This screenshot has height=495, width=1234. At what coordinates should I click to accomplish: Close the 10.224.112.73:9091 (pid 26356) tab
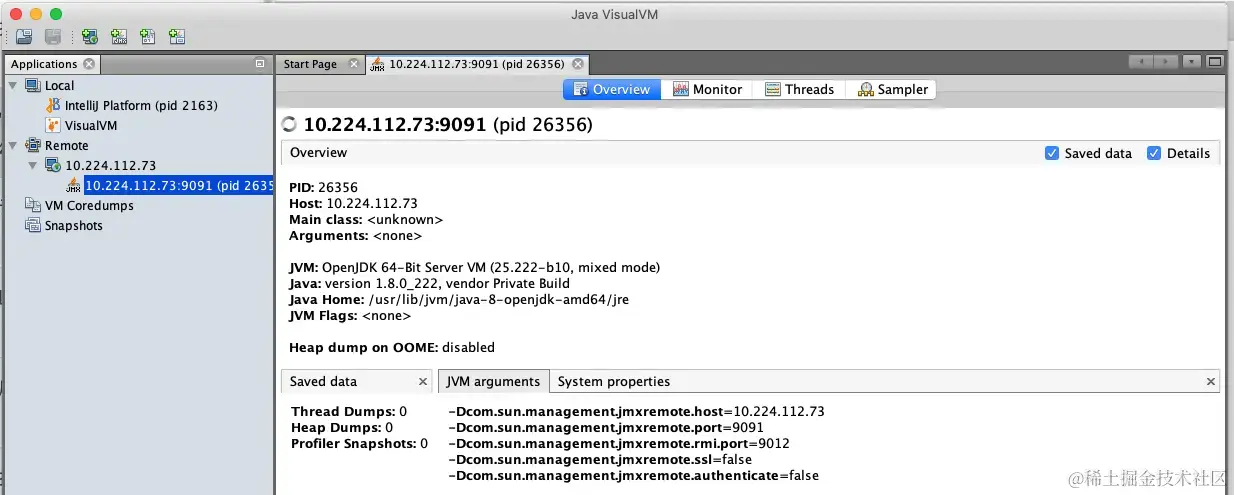click(x=577, y=64)
